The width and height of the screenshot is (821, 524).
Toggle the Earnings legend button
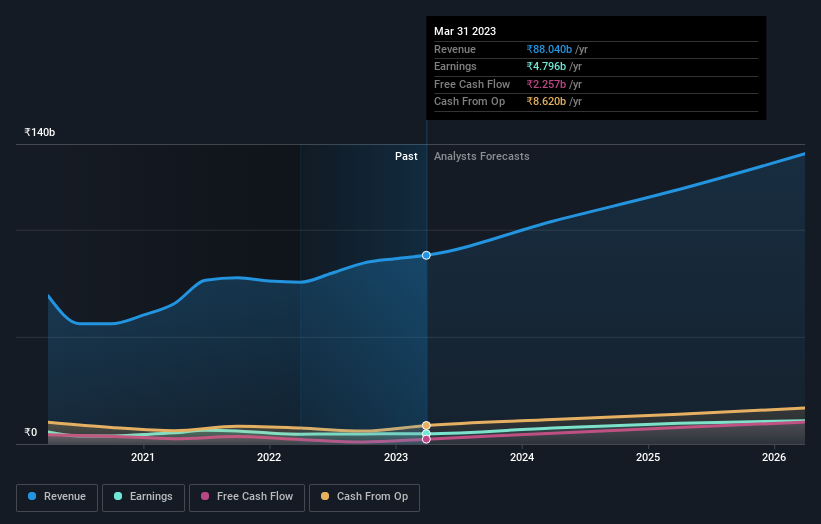click(143, 497)
